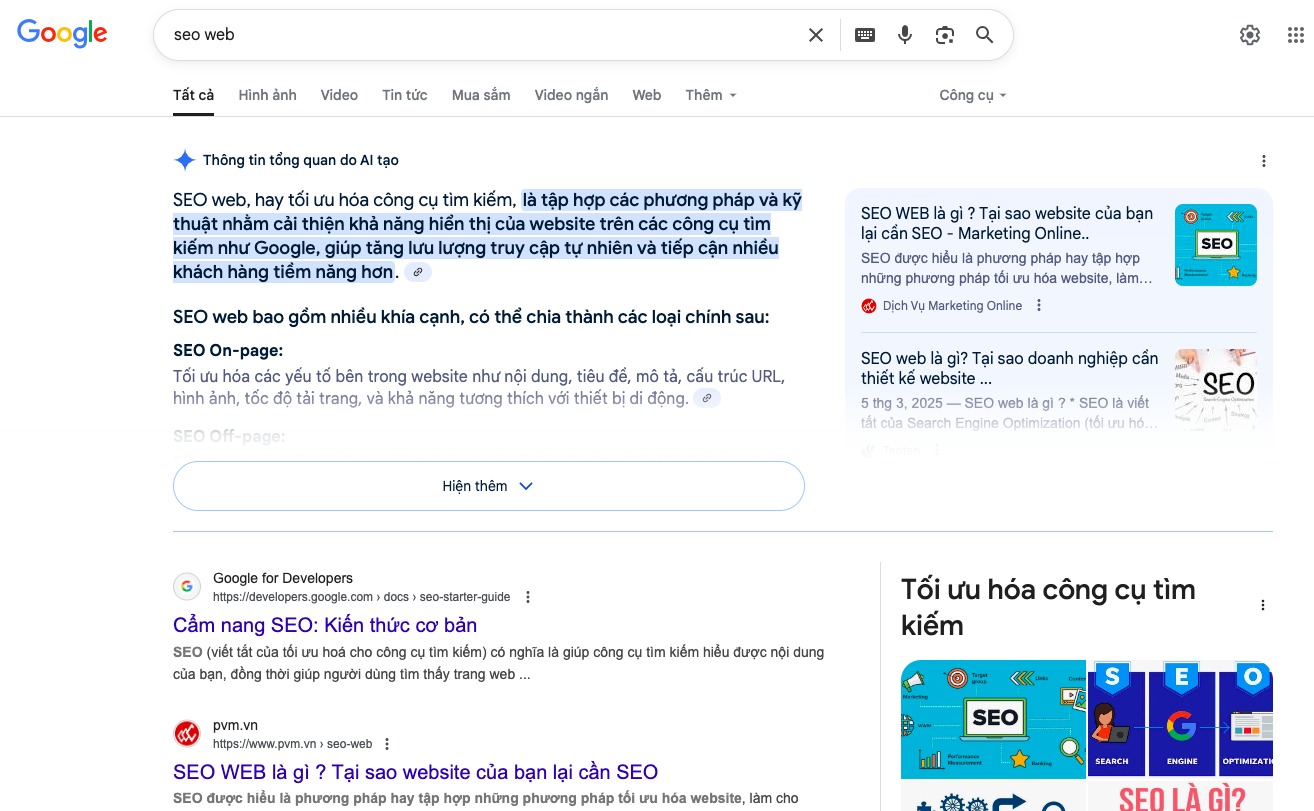Image resolution: width=1314 pixels, height=811 pixels.
Task: Click the 'Google for Developers' site name
Action: tap(283, 578)
